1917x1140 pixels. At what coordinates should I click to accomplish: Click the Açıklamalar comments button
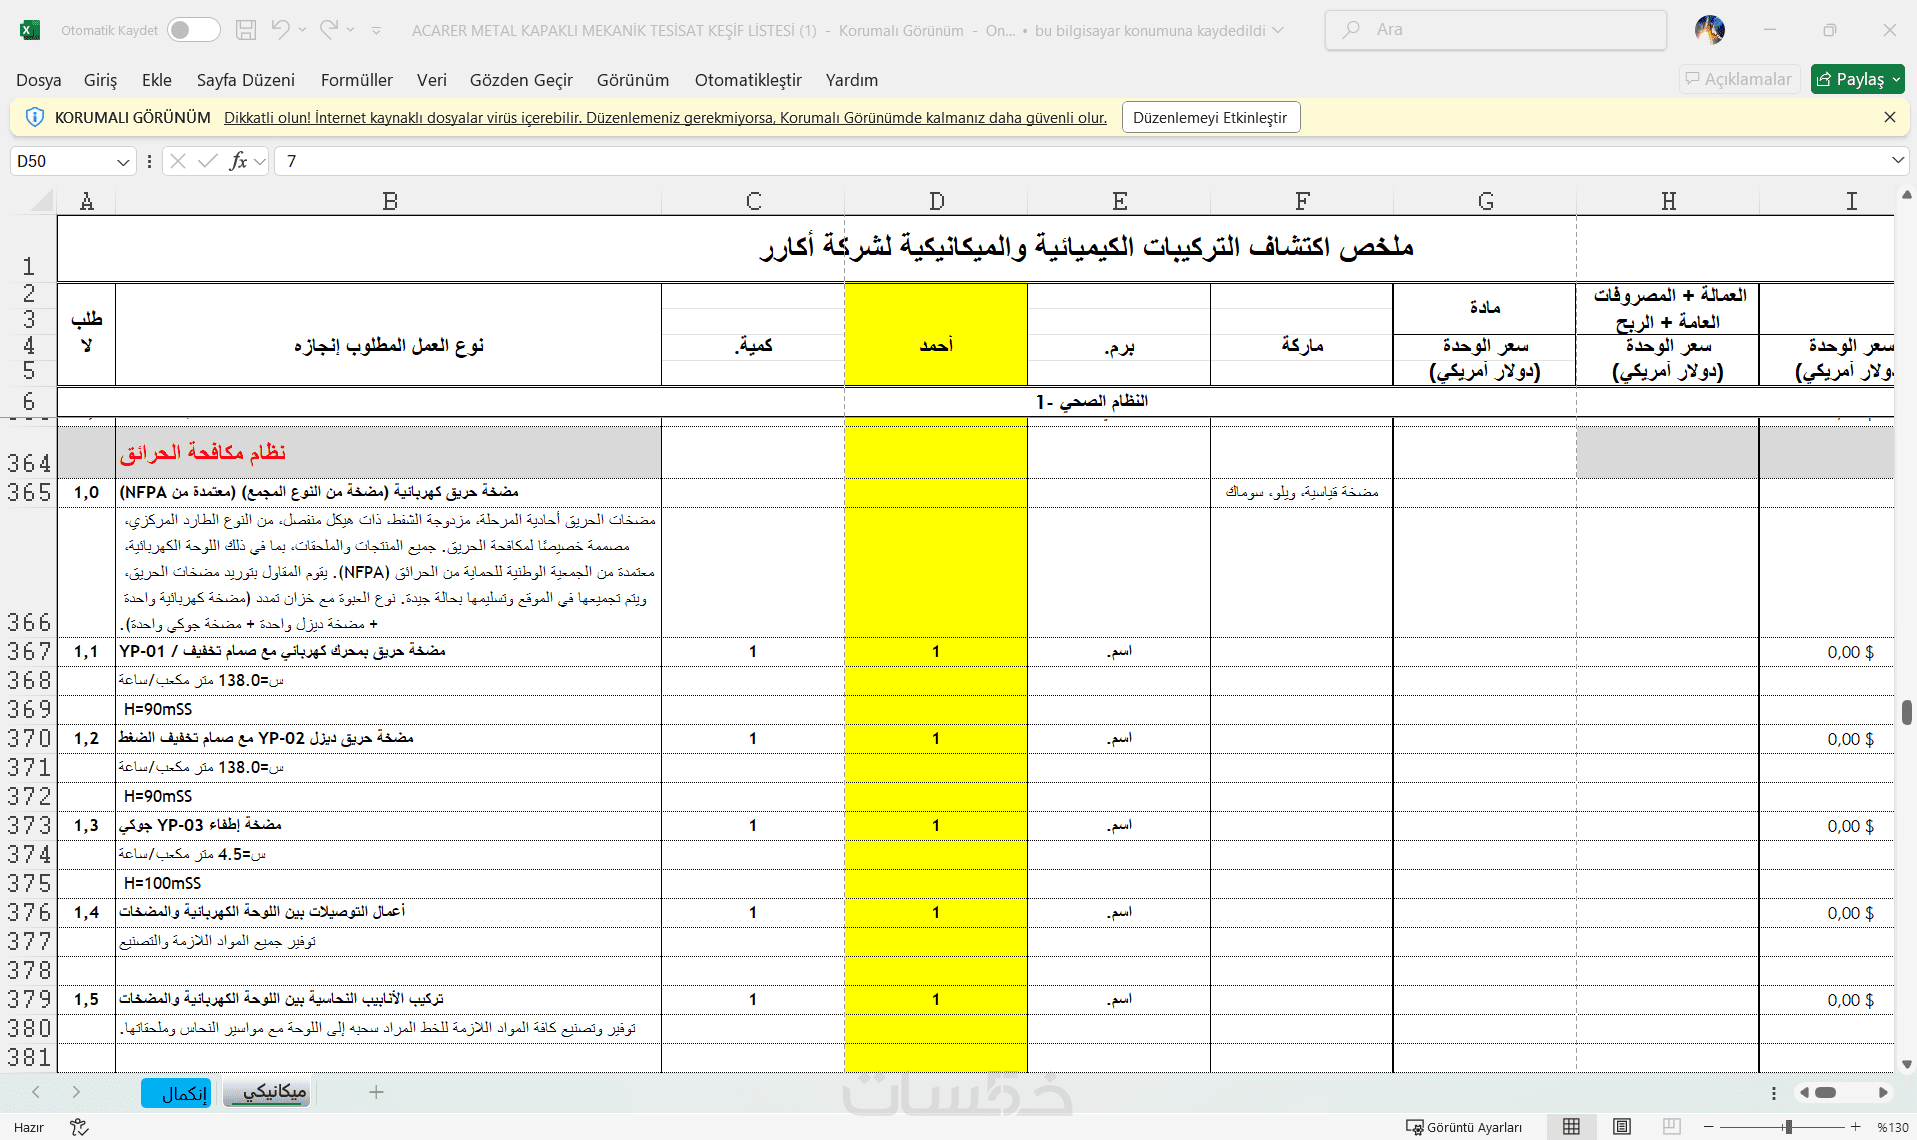[1739, 79]
